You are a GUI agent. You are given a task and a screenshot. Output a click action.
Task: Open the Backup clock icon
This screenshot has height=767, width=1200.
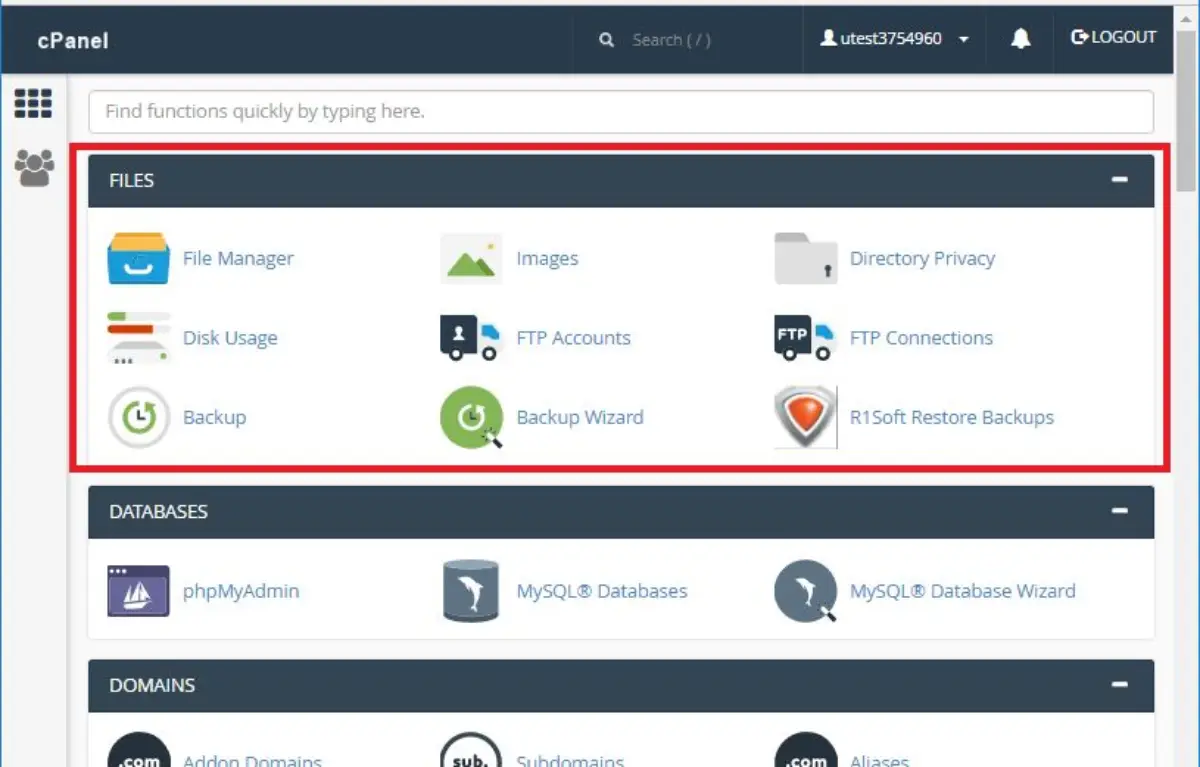pos(138,417)
